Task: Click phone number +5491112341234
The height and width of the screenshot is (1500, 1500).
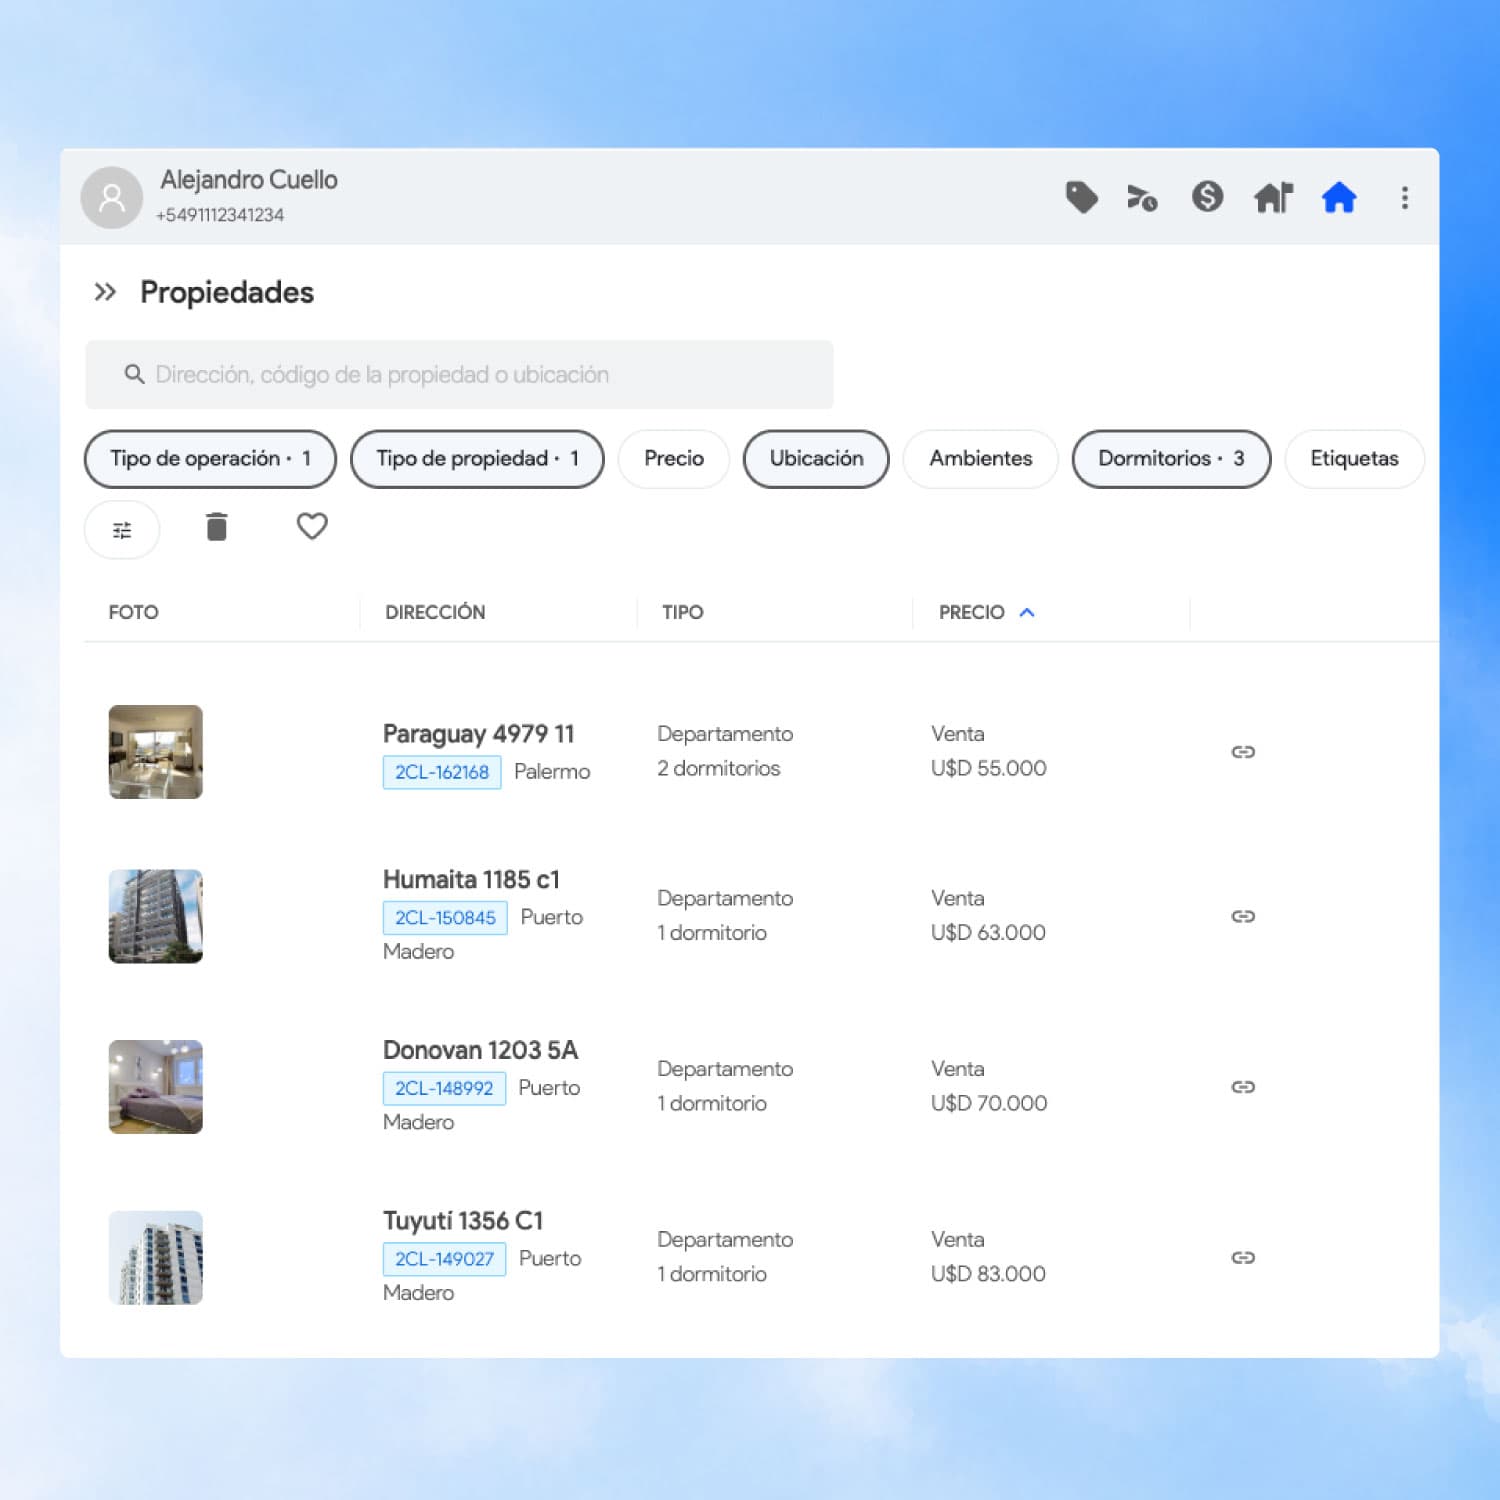Action: 220,215
